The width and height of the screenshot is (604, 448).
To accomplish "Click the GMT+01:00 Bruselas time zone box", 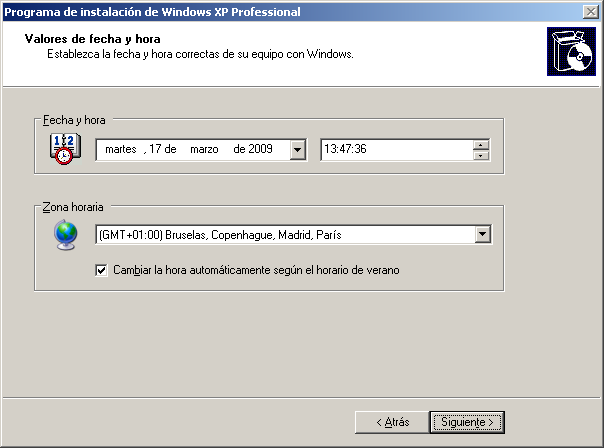I will point(285,234).
